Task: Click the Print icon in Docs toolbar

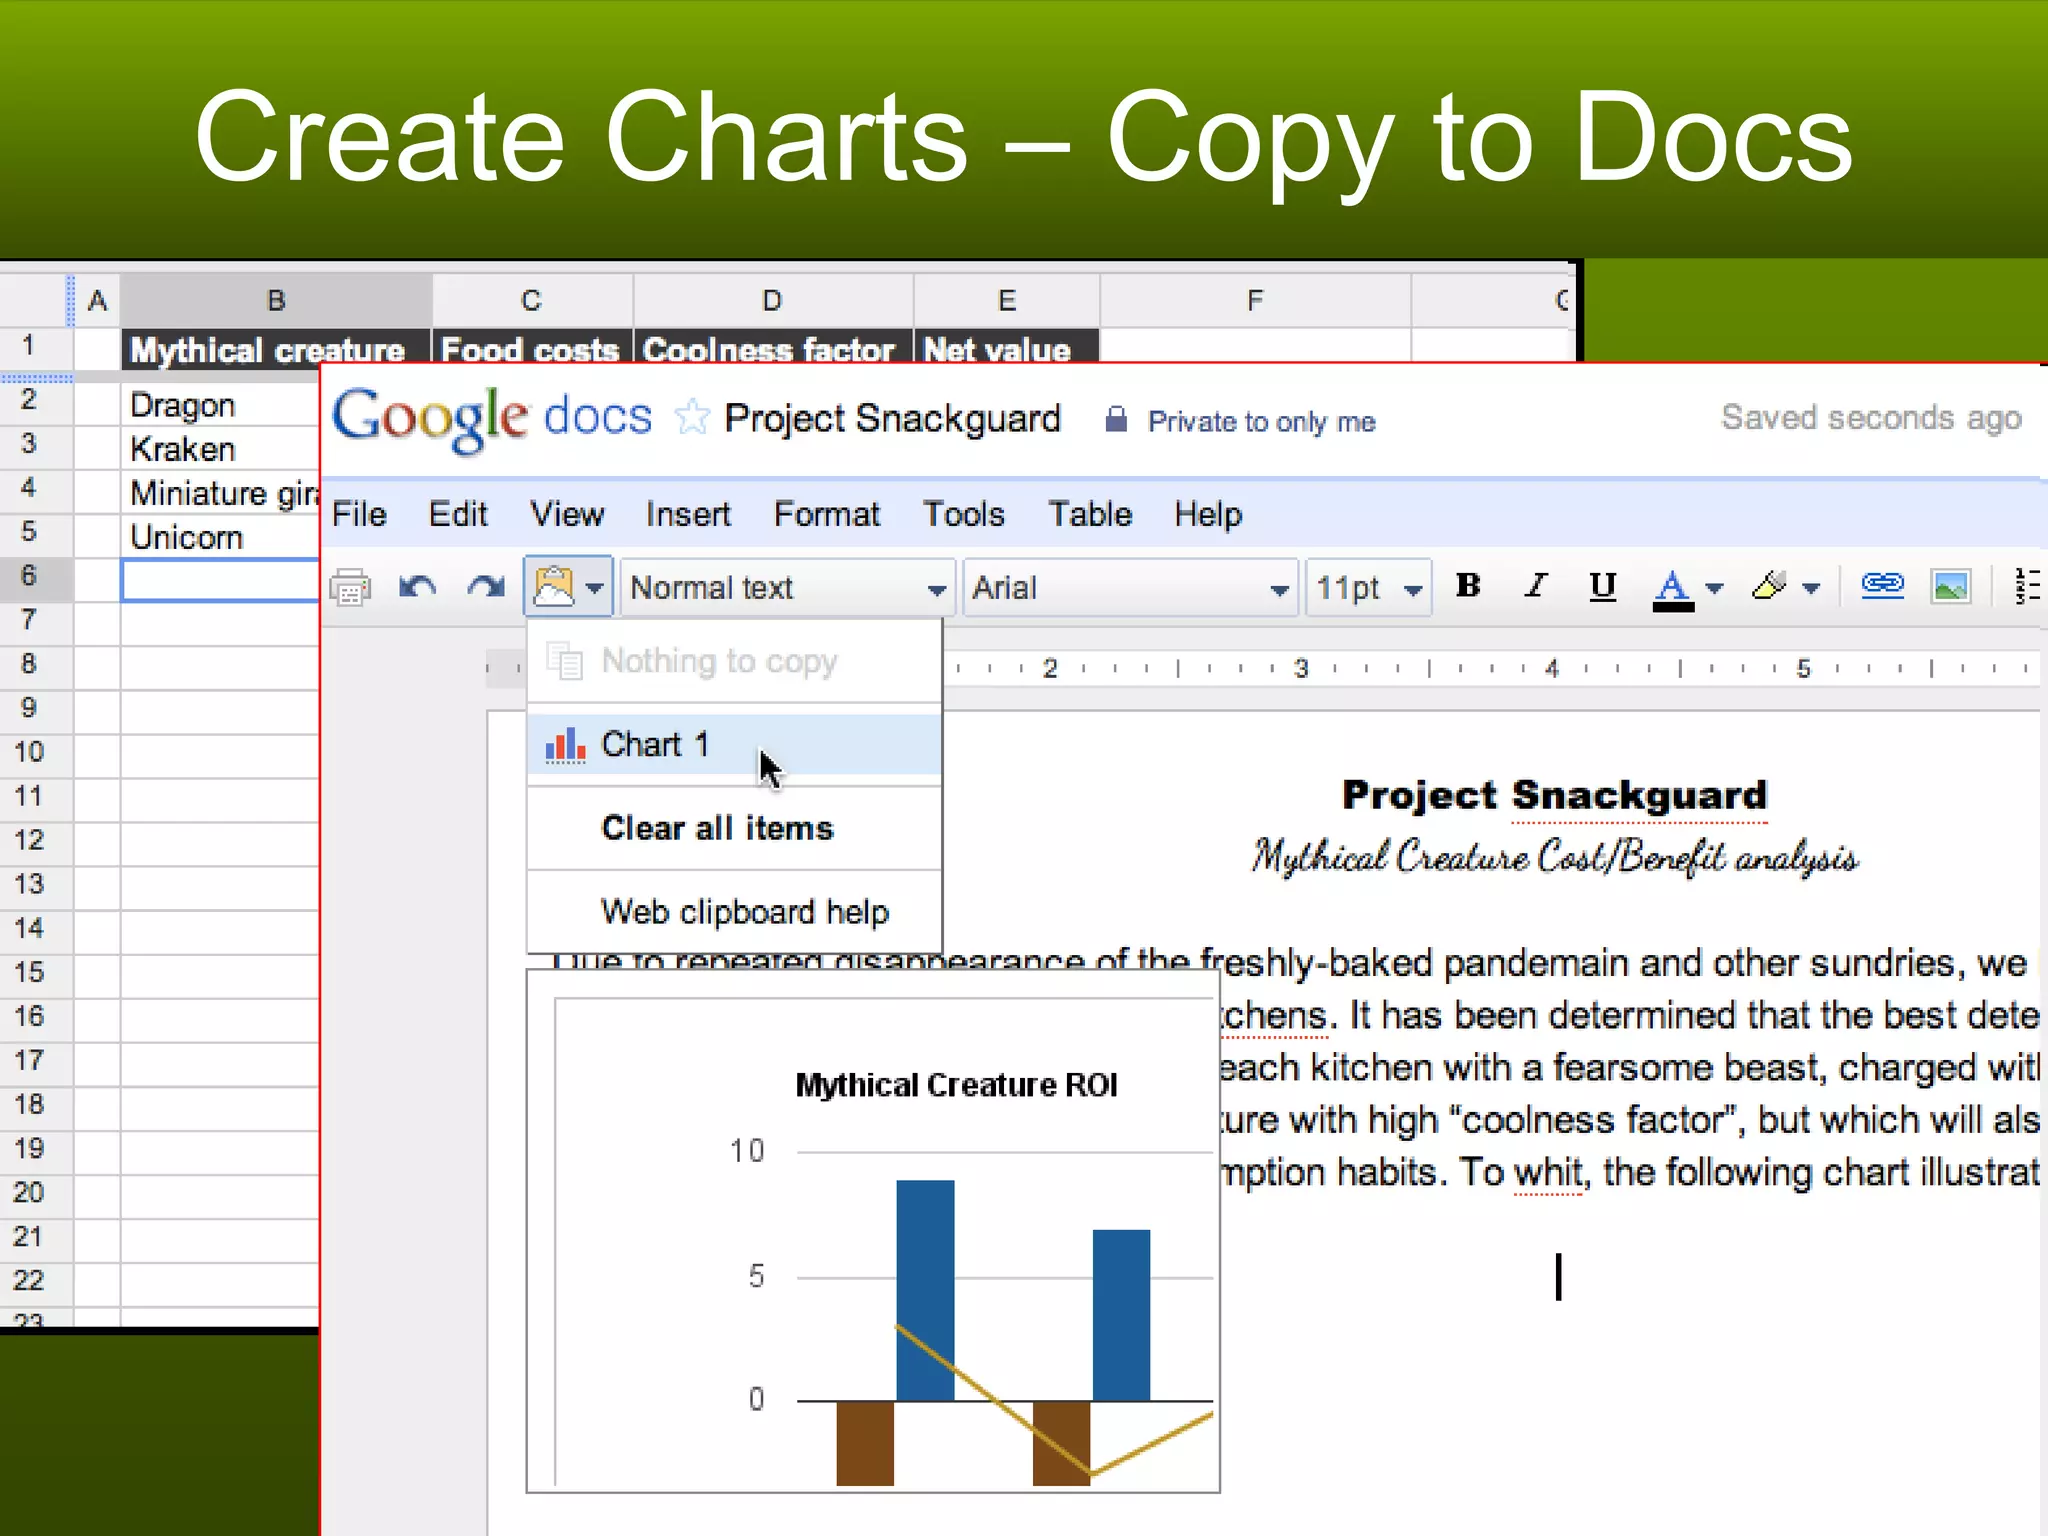Action: pos(350,587)
